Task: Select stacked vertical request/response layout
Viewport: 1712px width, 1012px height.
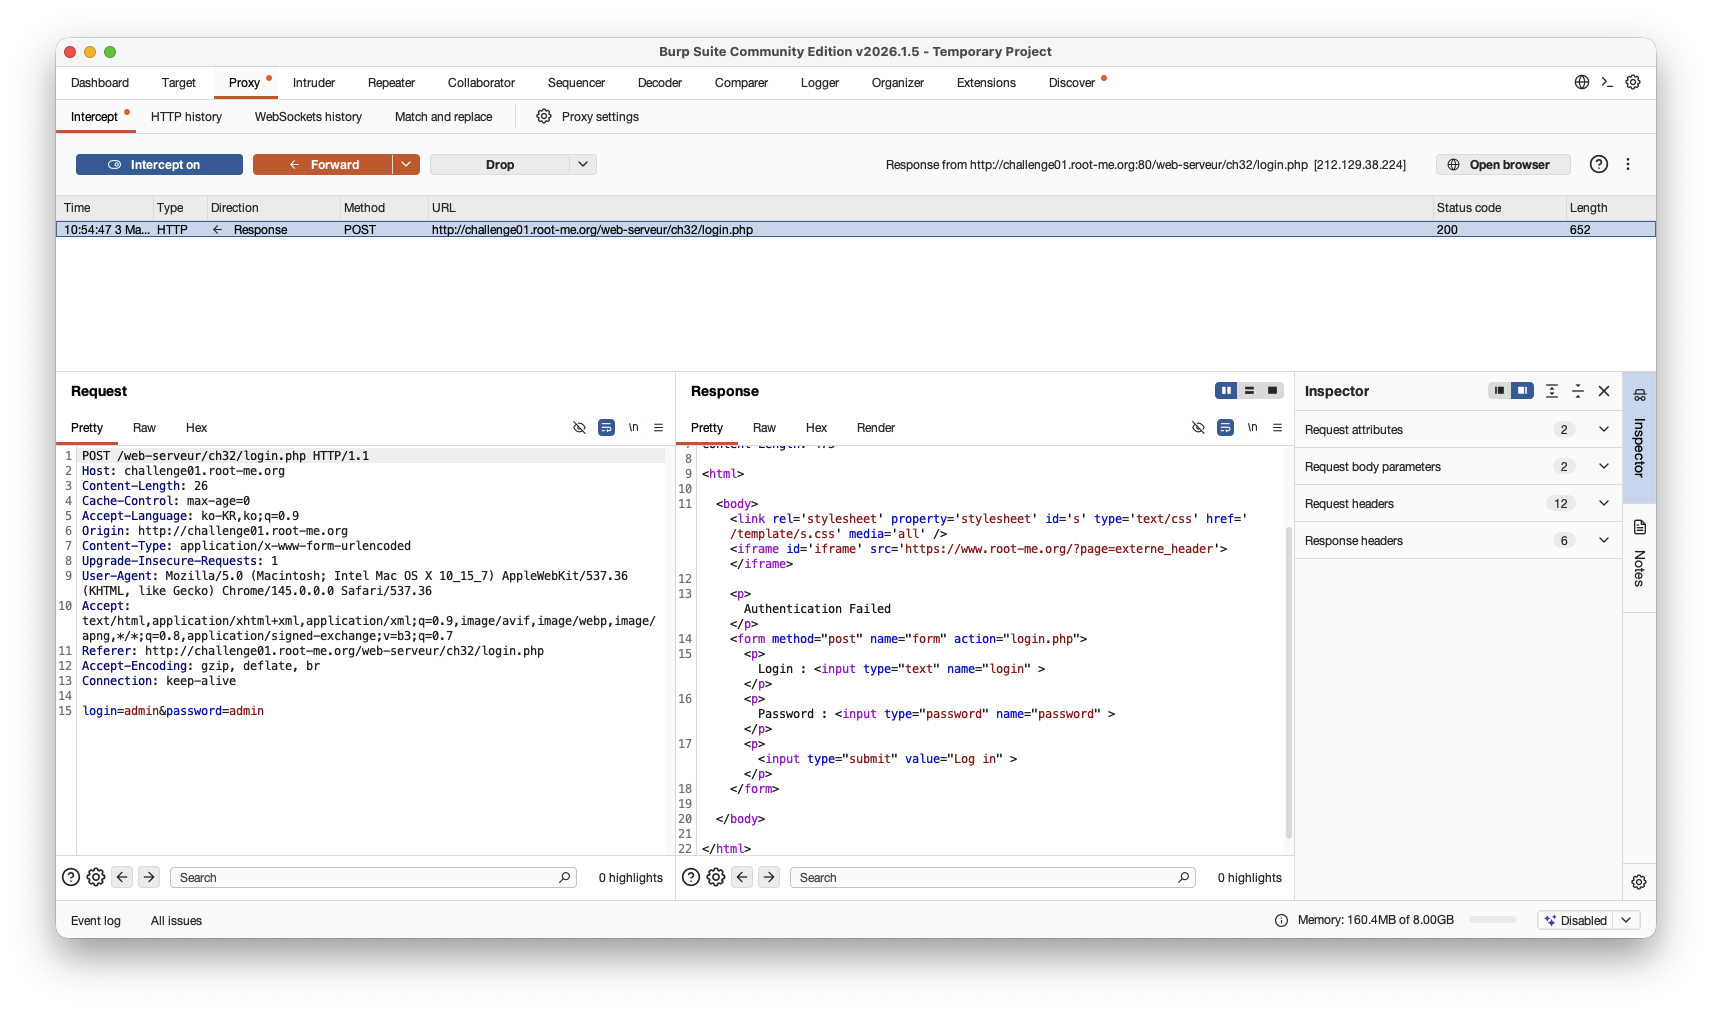Action: [1249, 390]
